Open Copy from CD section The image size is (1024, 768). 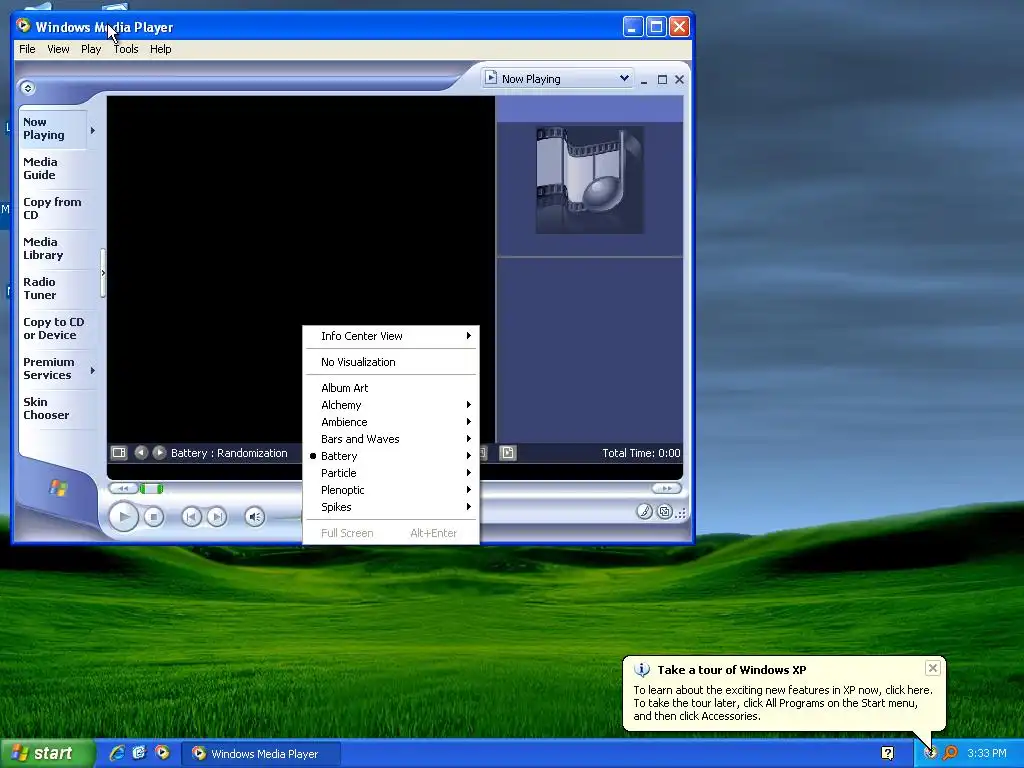coord(52,208)
